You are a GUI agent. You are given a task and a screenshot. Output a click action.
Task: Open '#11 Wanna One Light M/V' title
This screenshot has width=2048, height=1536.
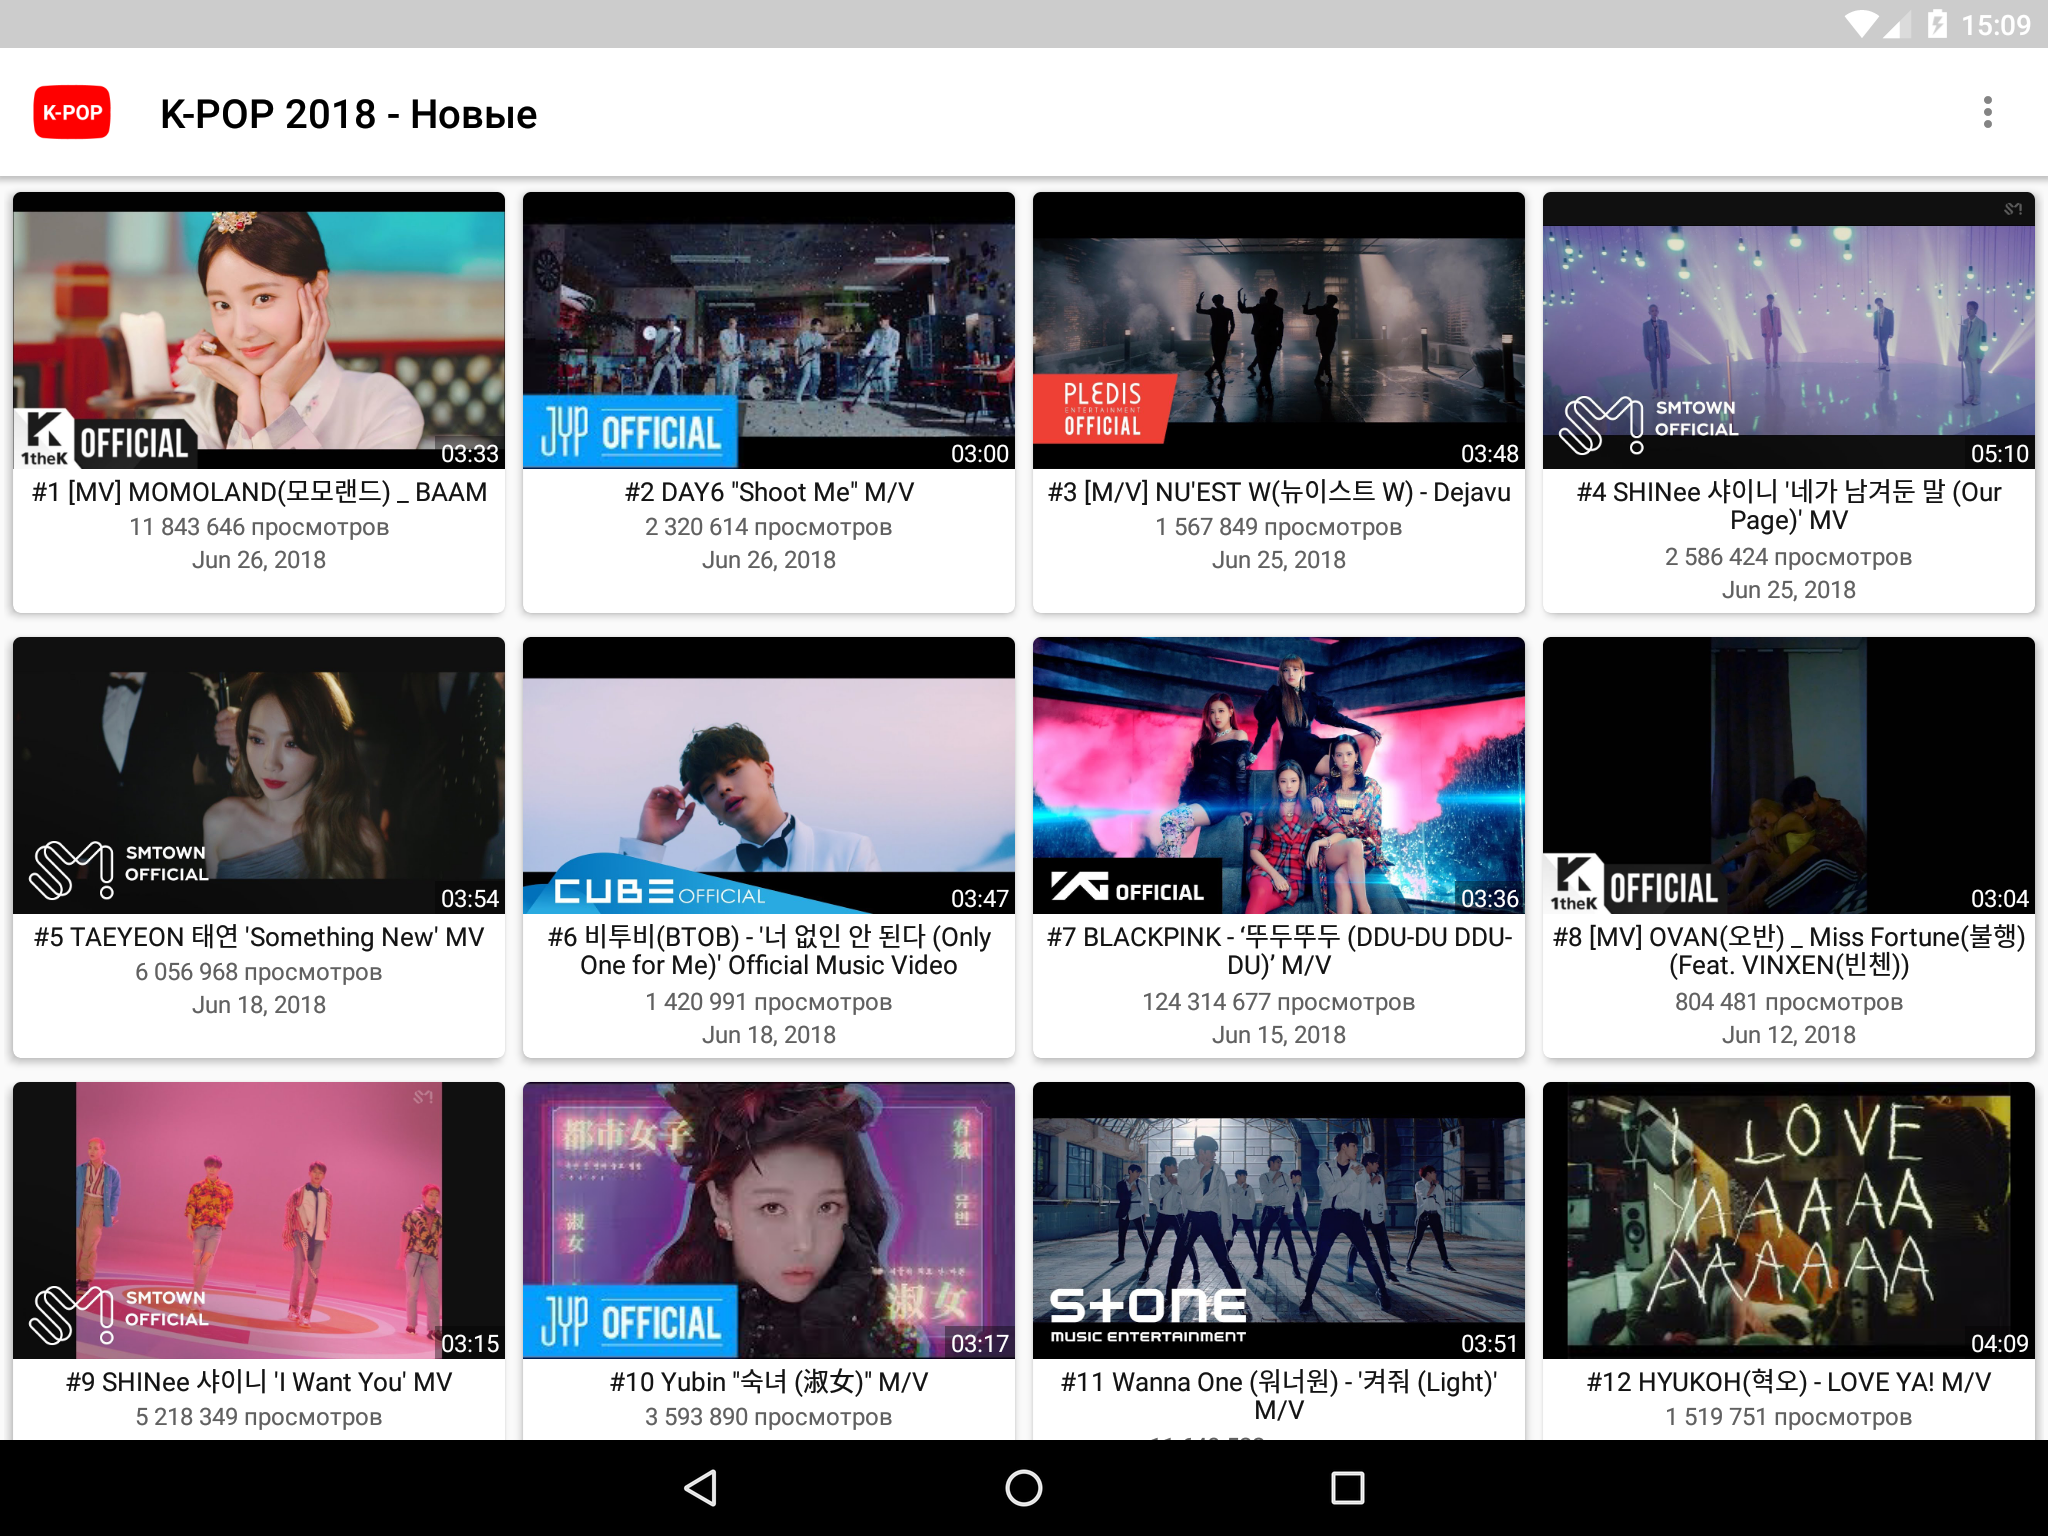[x=1279, y=1396]
